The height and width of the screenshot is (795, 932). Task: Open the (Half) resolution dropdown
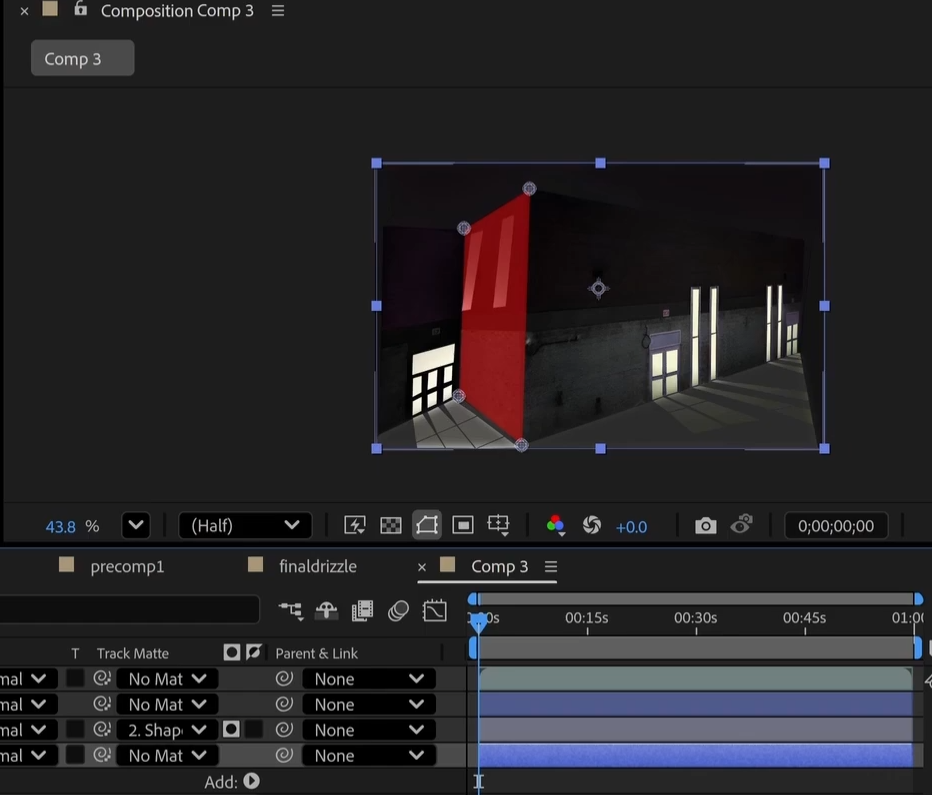click(x=245, y=525)
